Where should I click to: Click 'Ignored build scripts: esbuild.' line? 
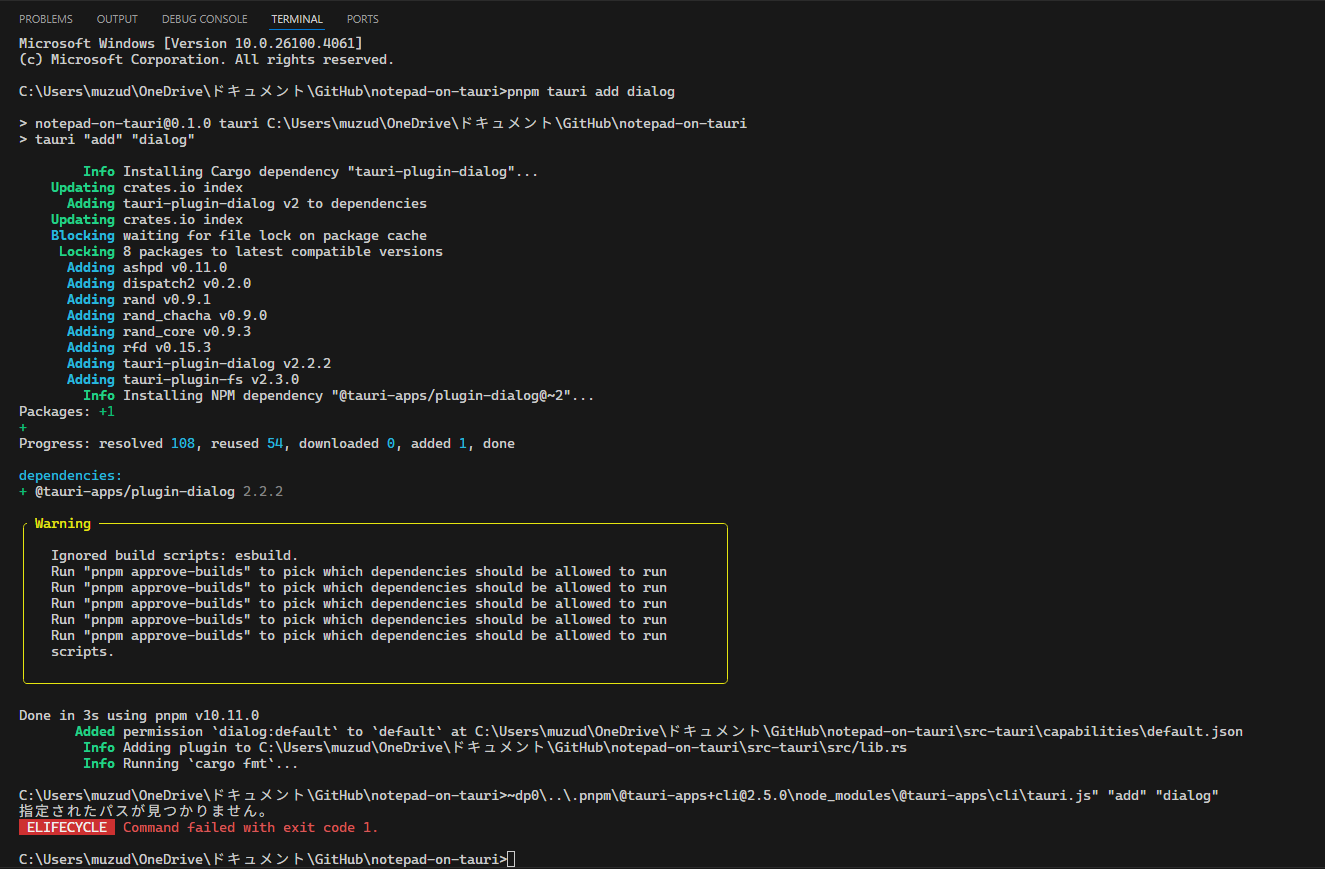tap(175, 556)
